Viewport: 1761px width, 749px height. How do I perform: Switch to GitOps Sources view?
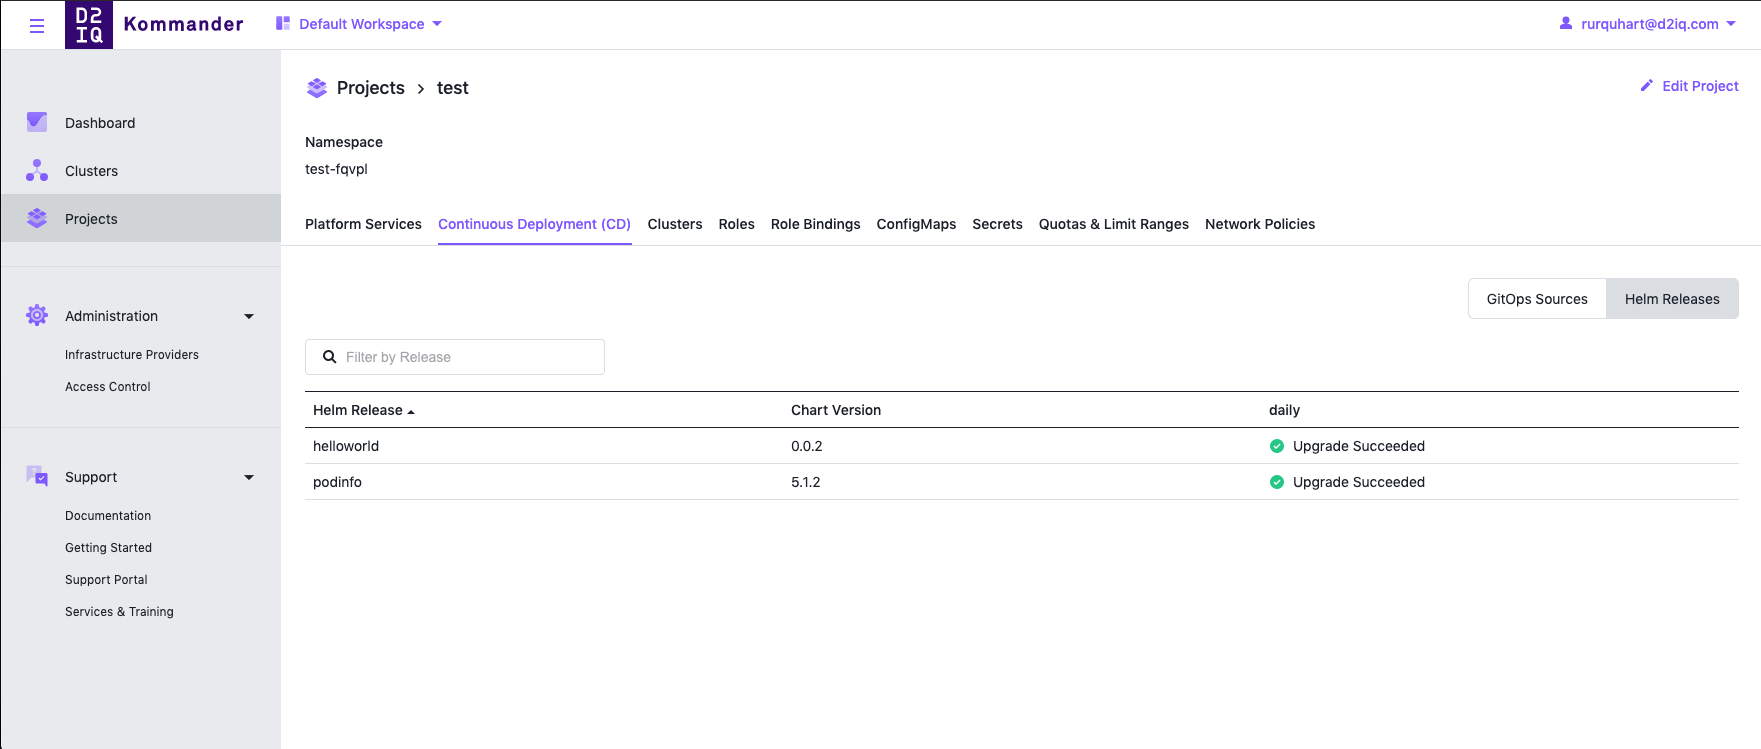point(1537,299)
